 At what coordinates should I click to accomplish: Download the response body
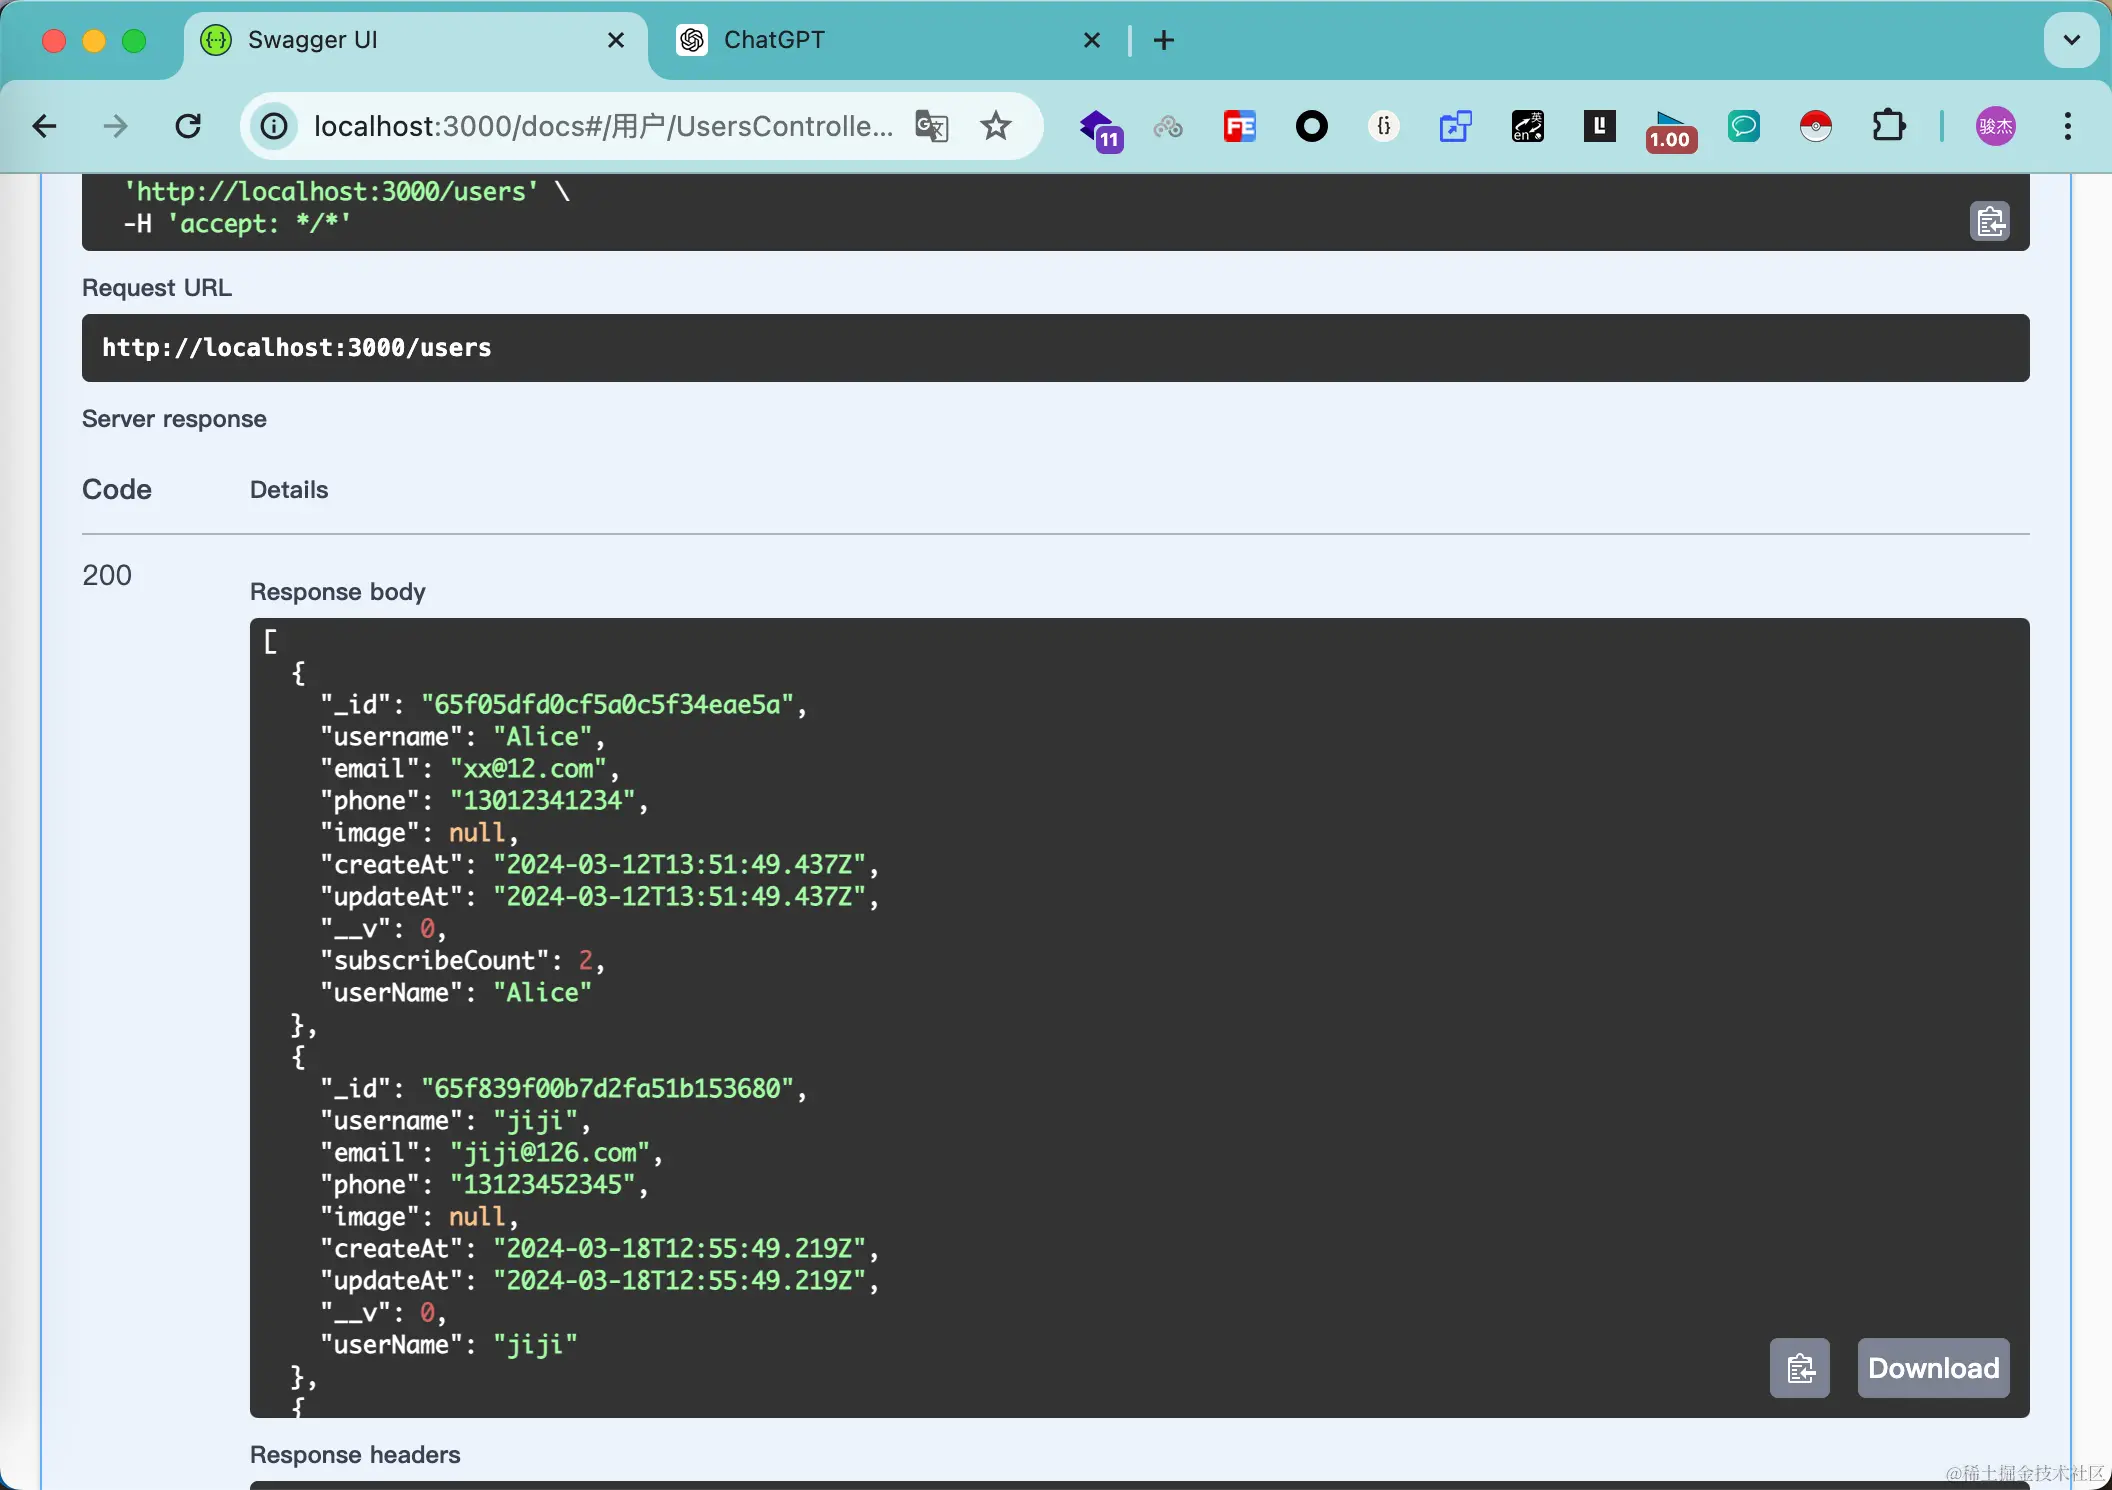1932,1367
